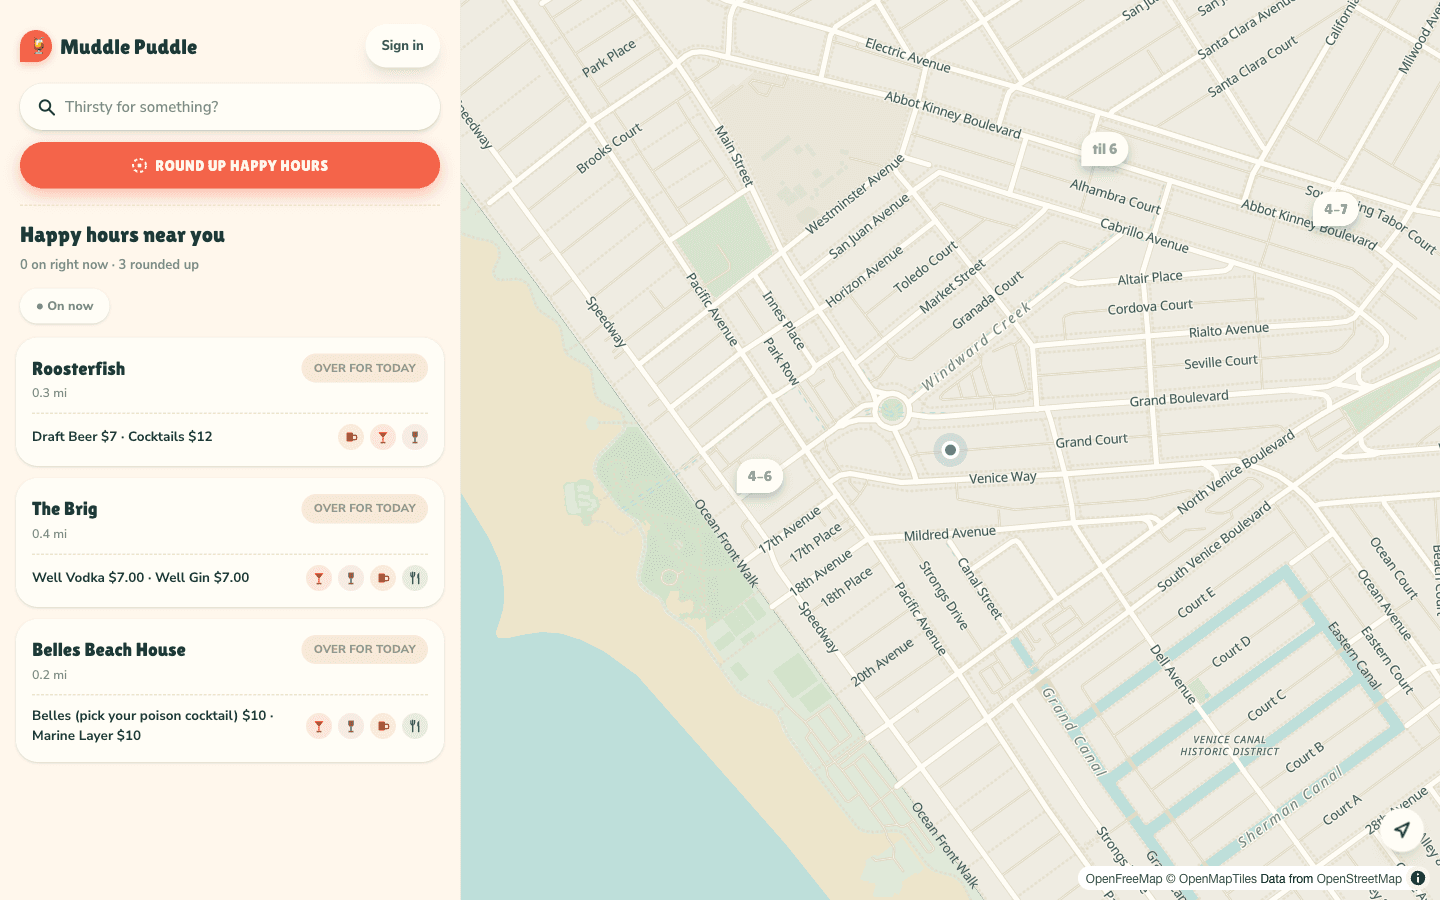Viewport: 1440px width, 900px height.
Task: Click the current location dot on map
Action: pos(950,450)
